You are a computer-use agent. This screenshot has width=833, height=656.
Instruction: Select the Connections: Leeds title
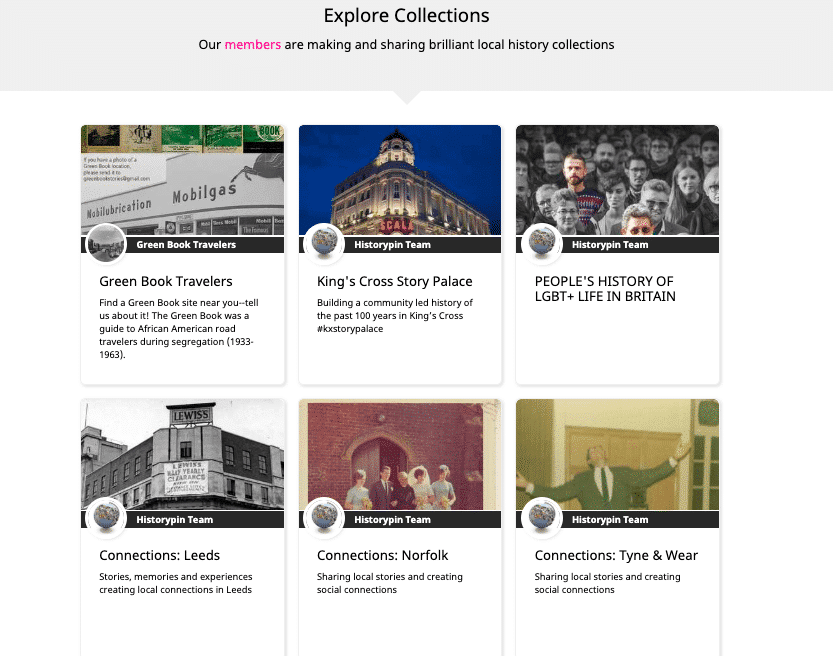(x=159, y=555)
